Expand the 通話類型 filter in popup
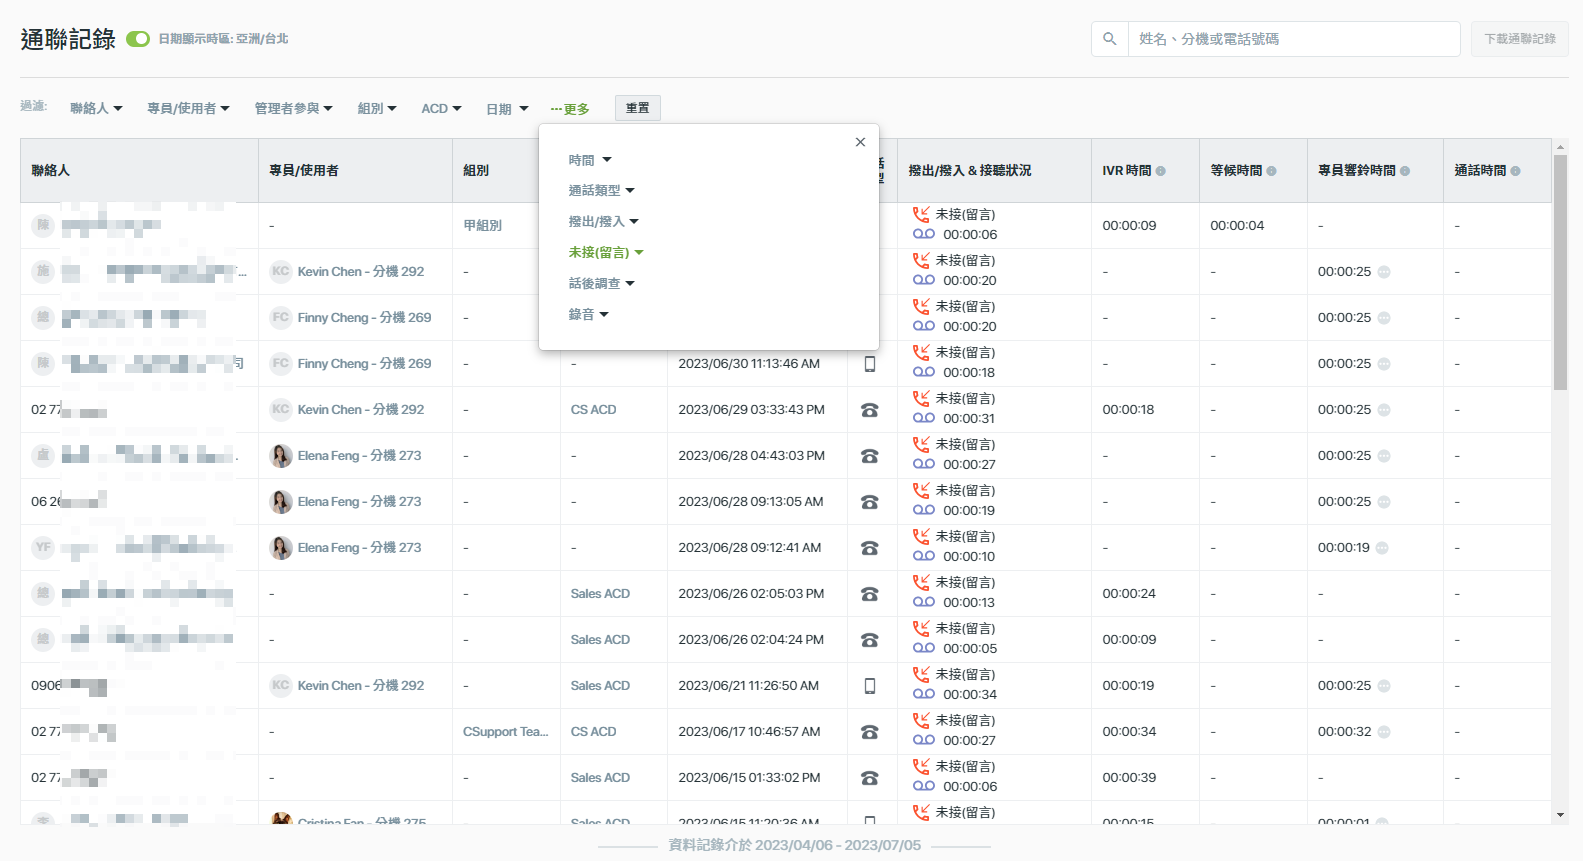Screen dimensions: 1583x861 pos(601,190)
